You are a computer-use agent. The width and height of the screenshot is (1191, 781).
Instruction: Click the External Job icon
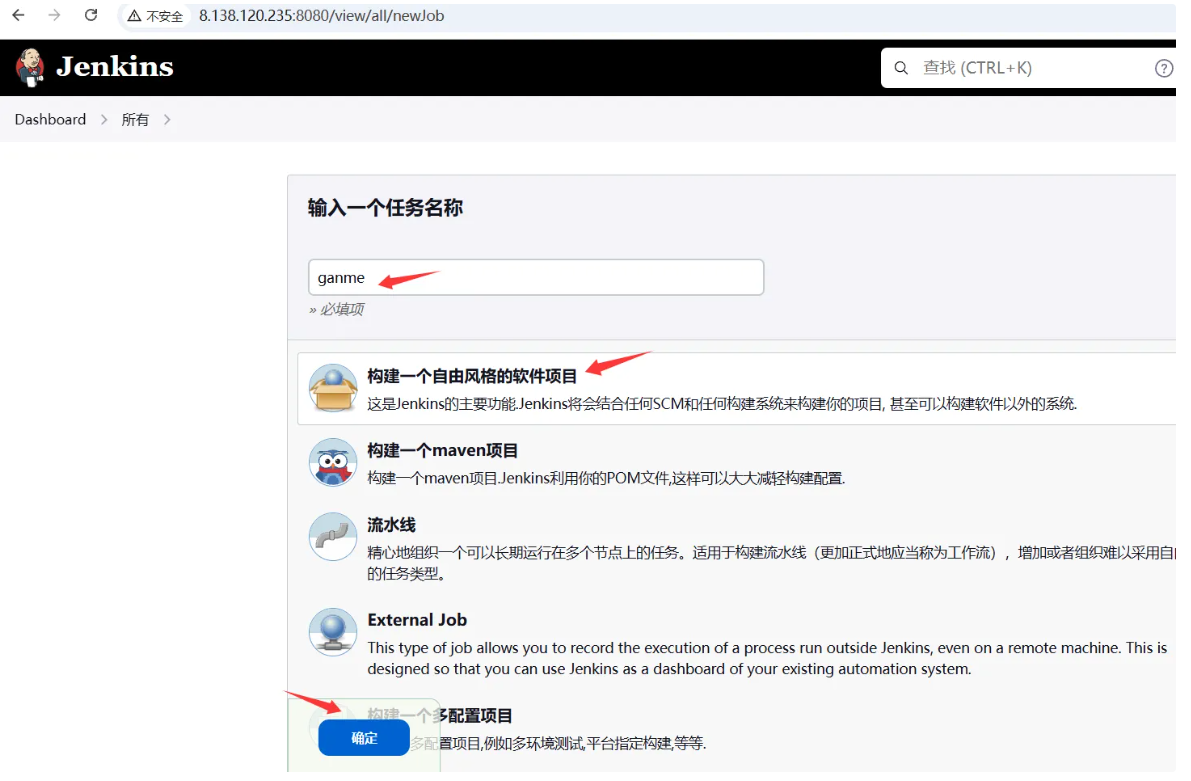(333, 632)
